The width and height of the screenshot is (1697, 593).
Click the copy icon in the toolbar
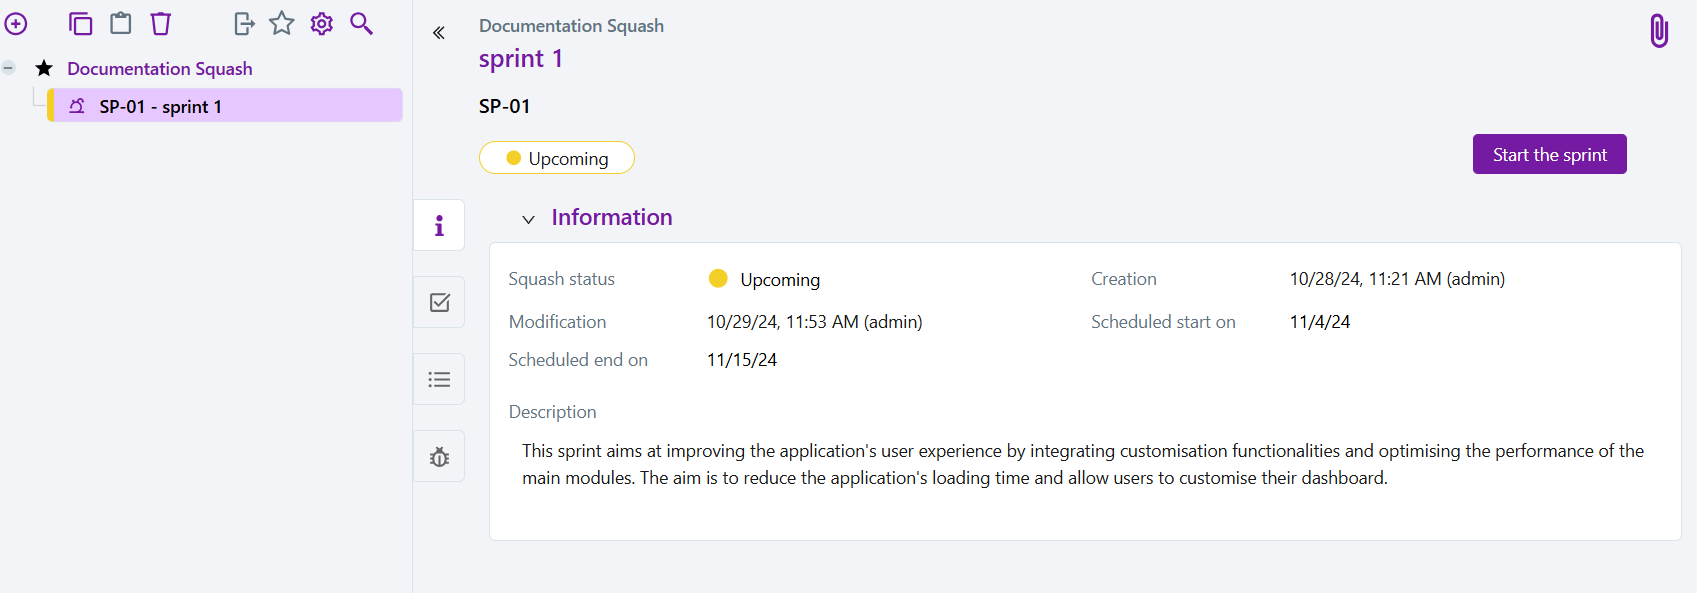point(80,23)
